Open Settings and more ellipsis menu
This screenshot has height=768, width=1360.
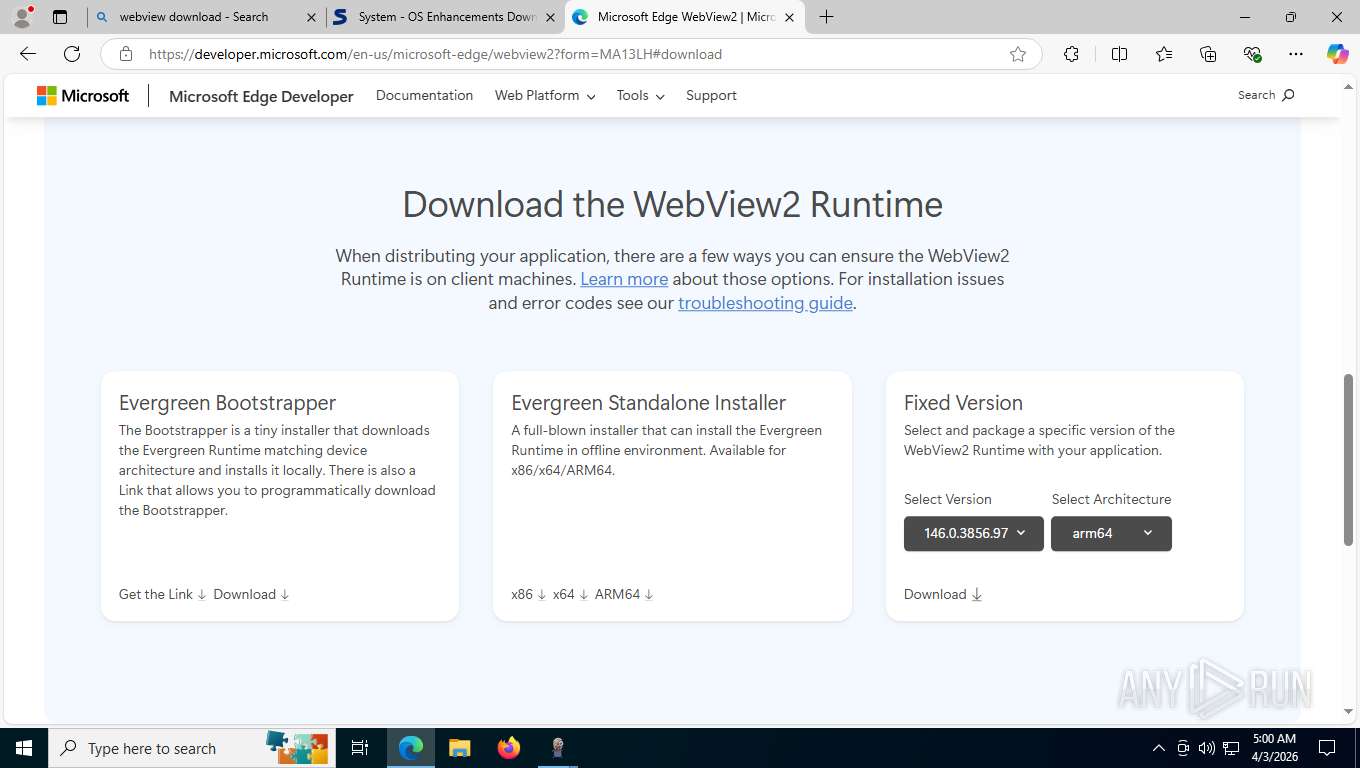pos(1296,54)
